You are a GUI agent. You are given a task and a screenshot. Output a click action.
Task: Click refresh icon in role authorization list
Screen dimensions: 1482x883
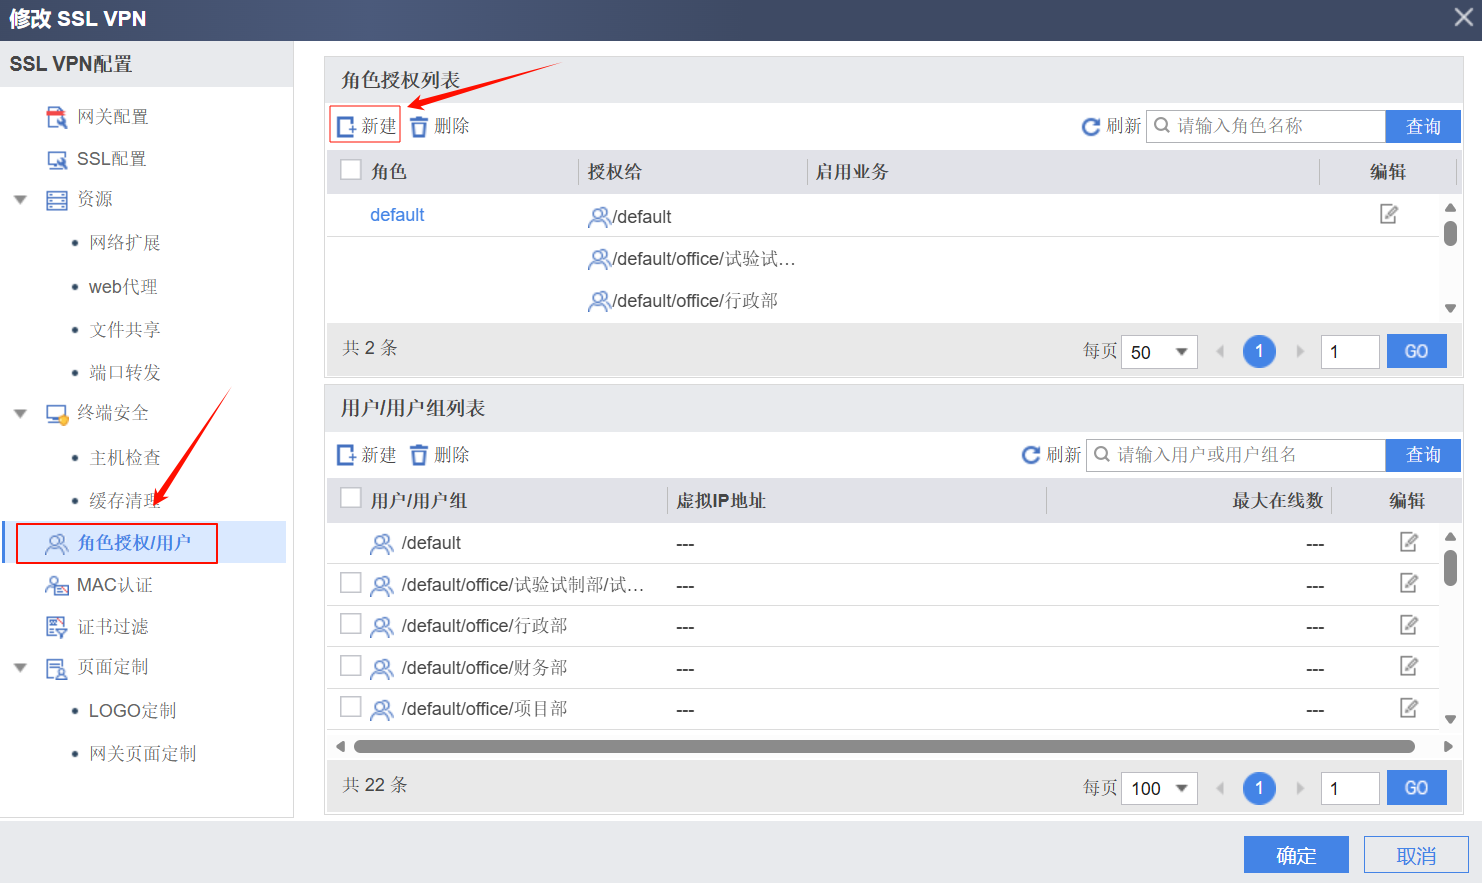(1091, 127)
